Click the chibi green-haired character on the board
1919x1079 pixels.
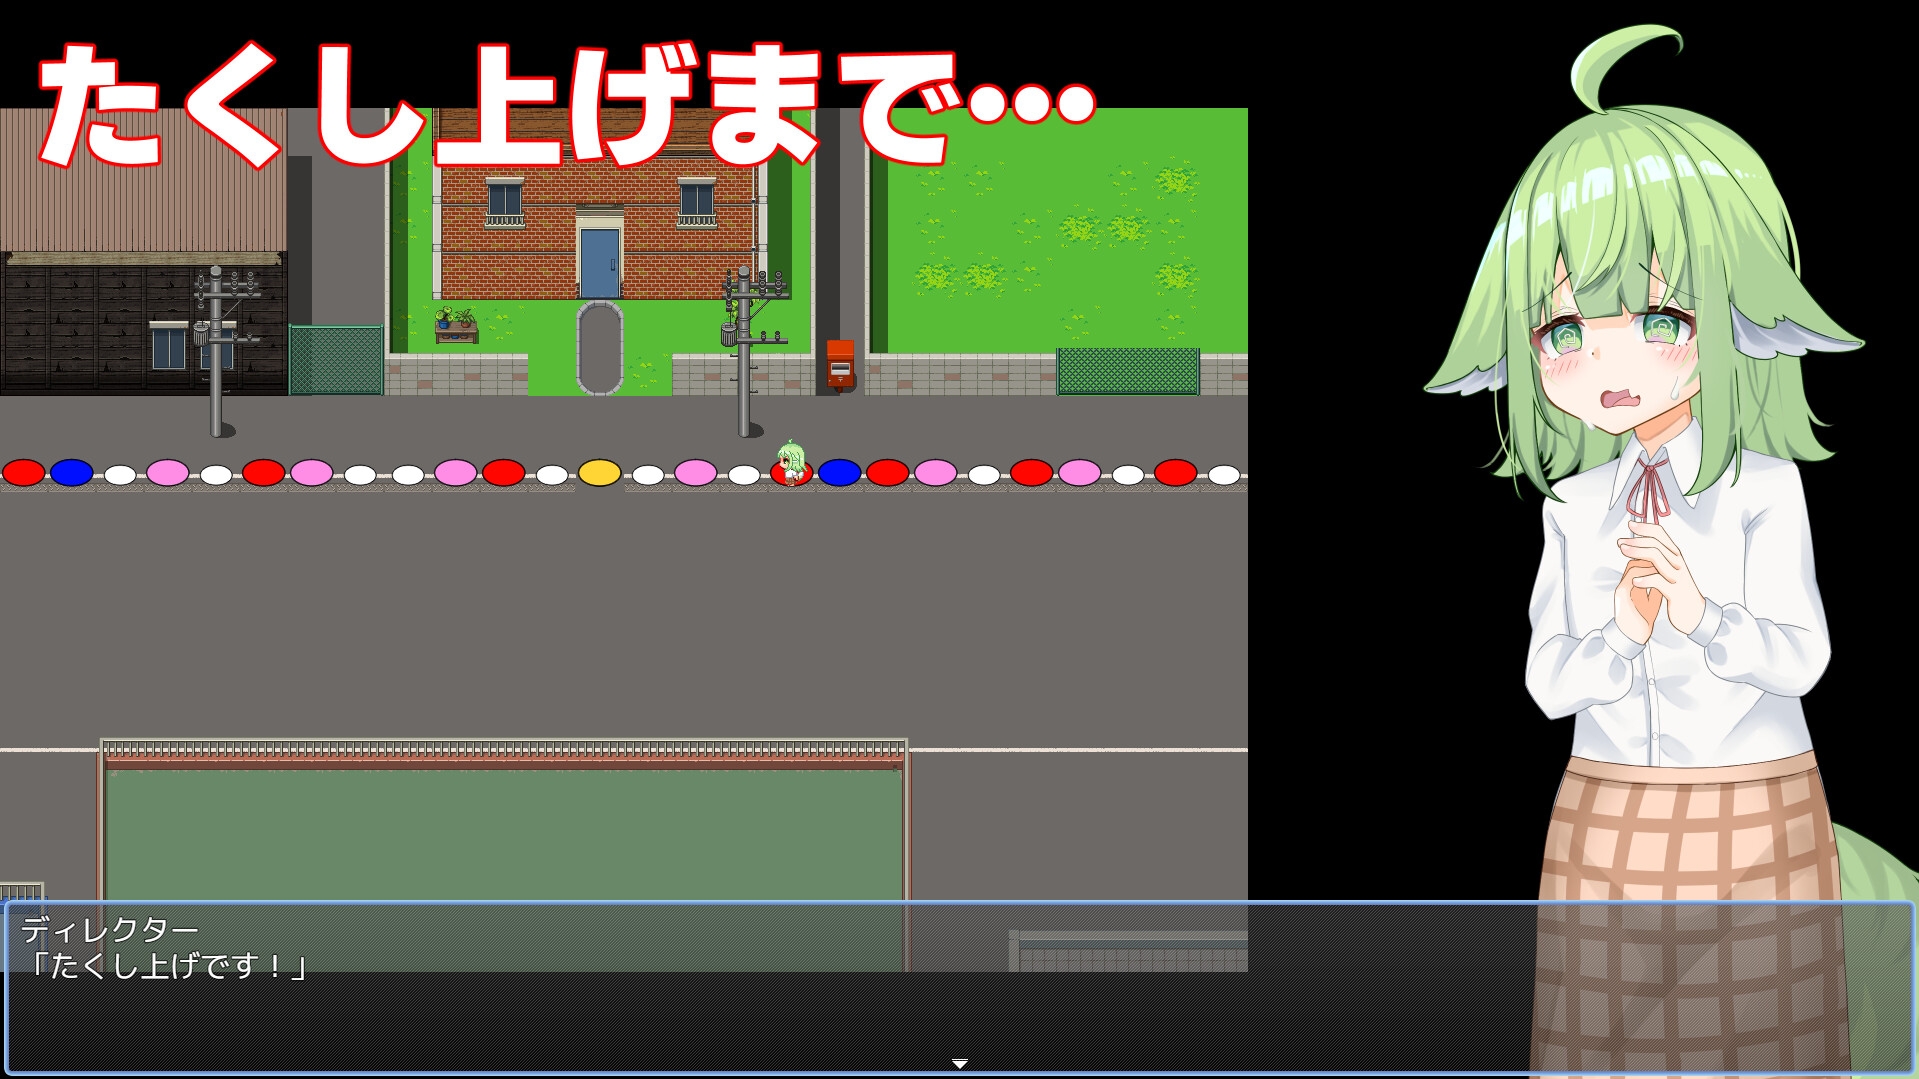(x=791, y=463)
